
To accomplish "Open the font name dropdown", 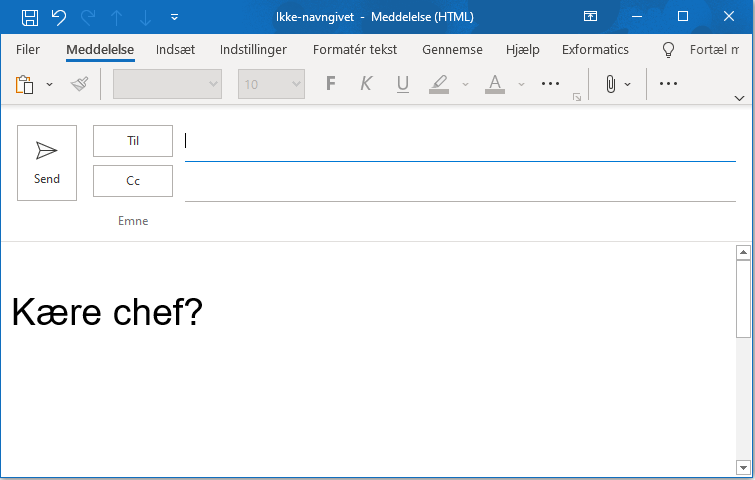I will coord(213,85).
